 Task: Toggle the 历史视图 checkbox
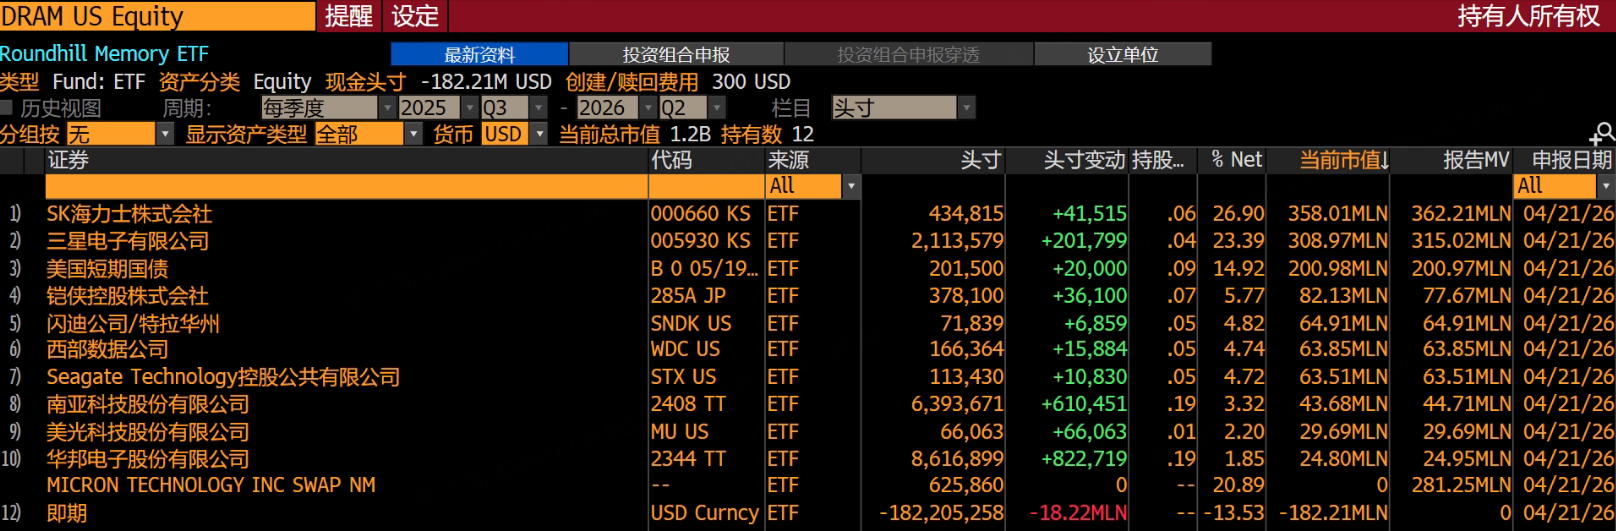click(x=7, y=108)
